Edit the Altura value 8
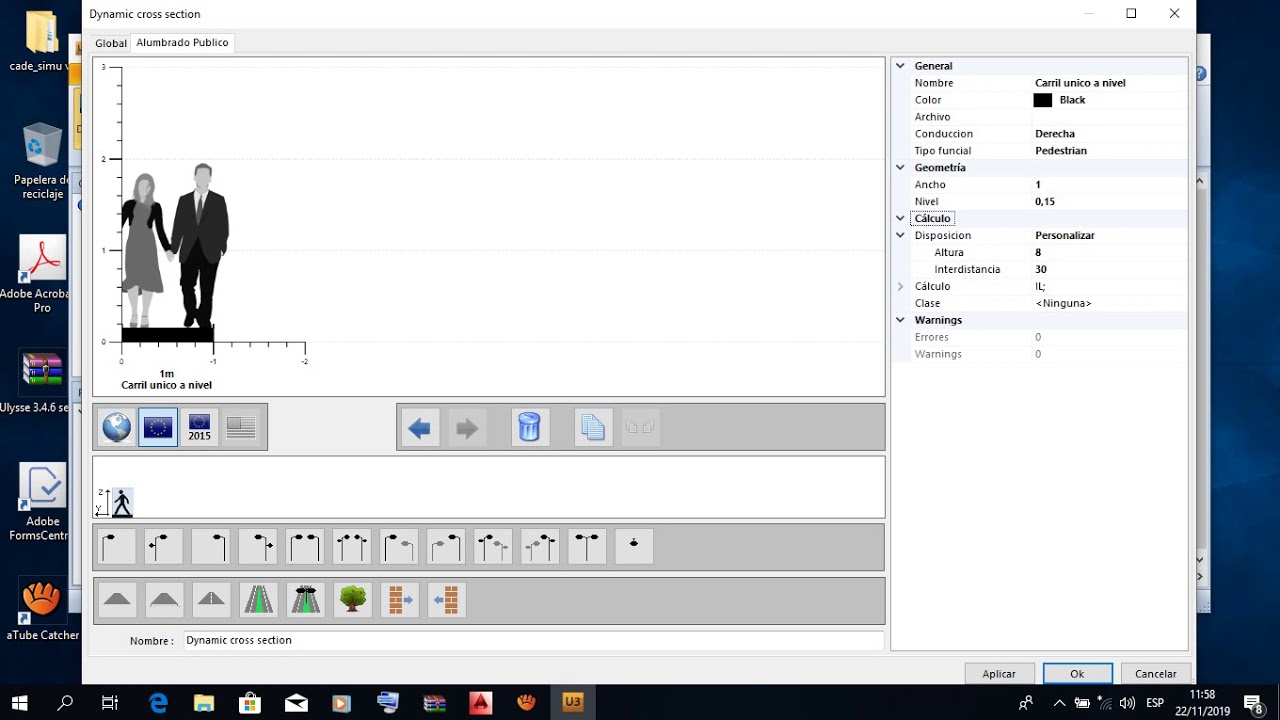This screenshot has height=720, width=1280. coord(1110,253)
